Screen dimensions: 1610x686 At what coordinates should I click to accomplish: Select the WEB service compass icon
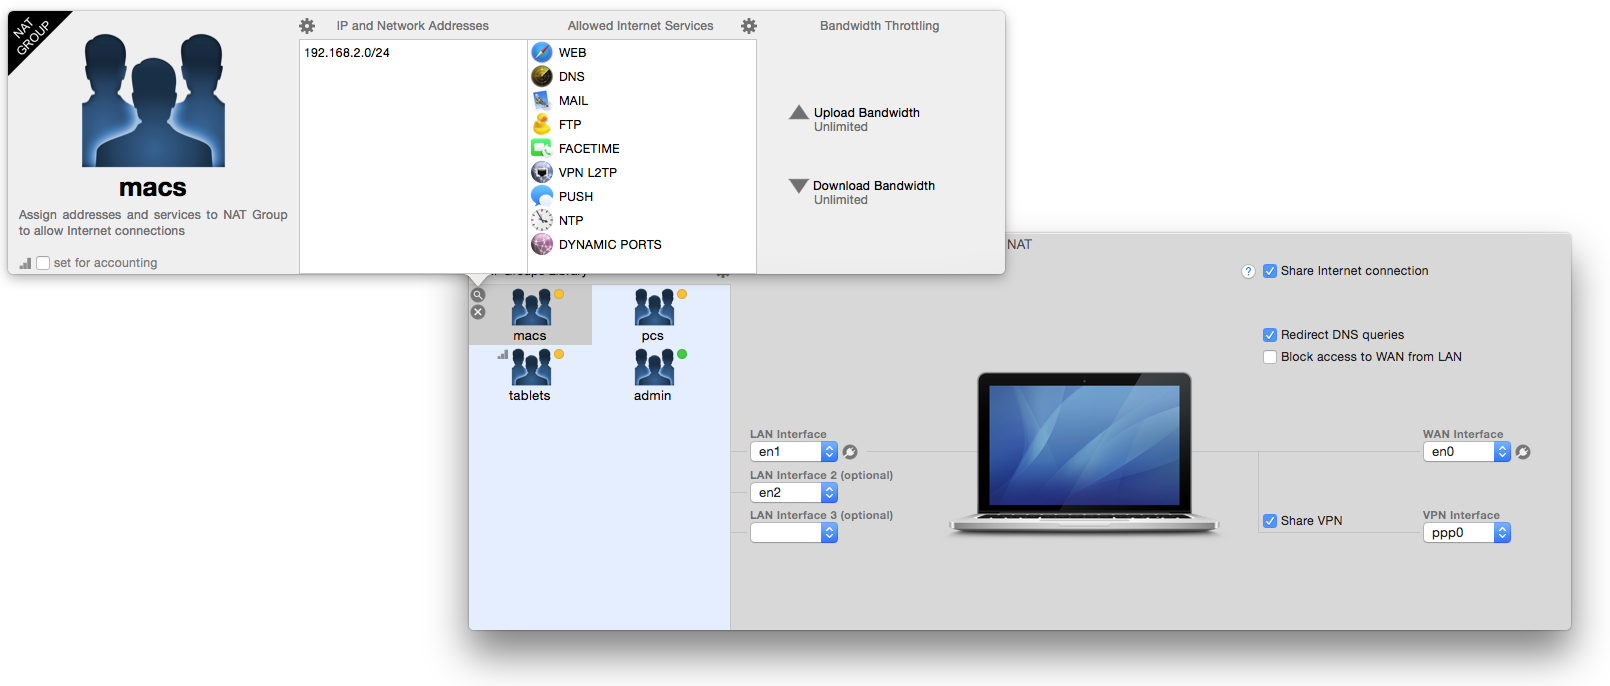542,52
